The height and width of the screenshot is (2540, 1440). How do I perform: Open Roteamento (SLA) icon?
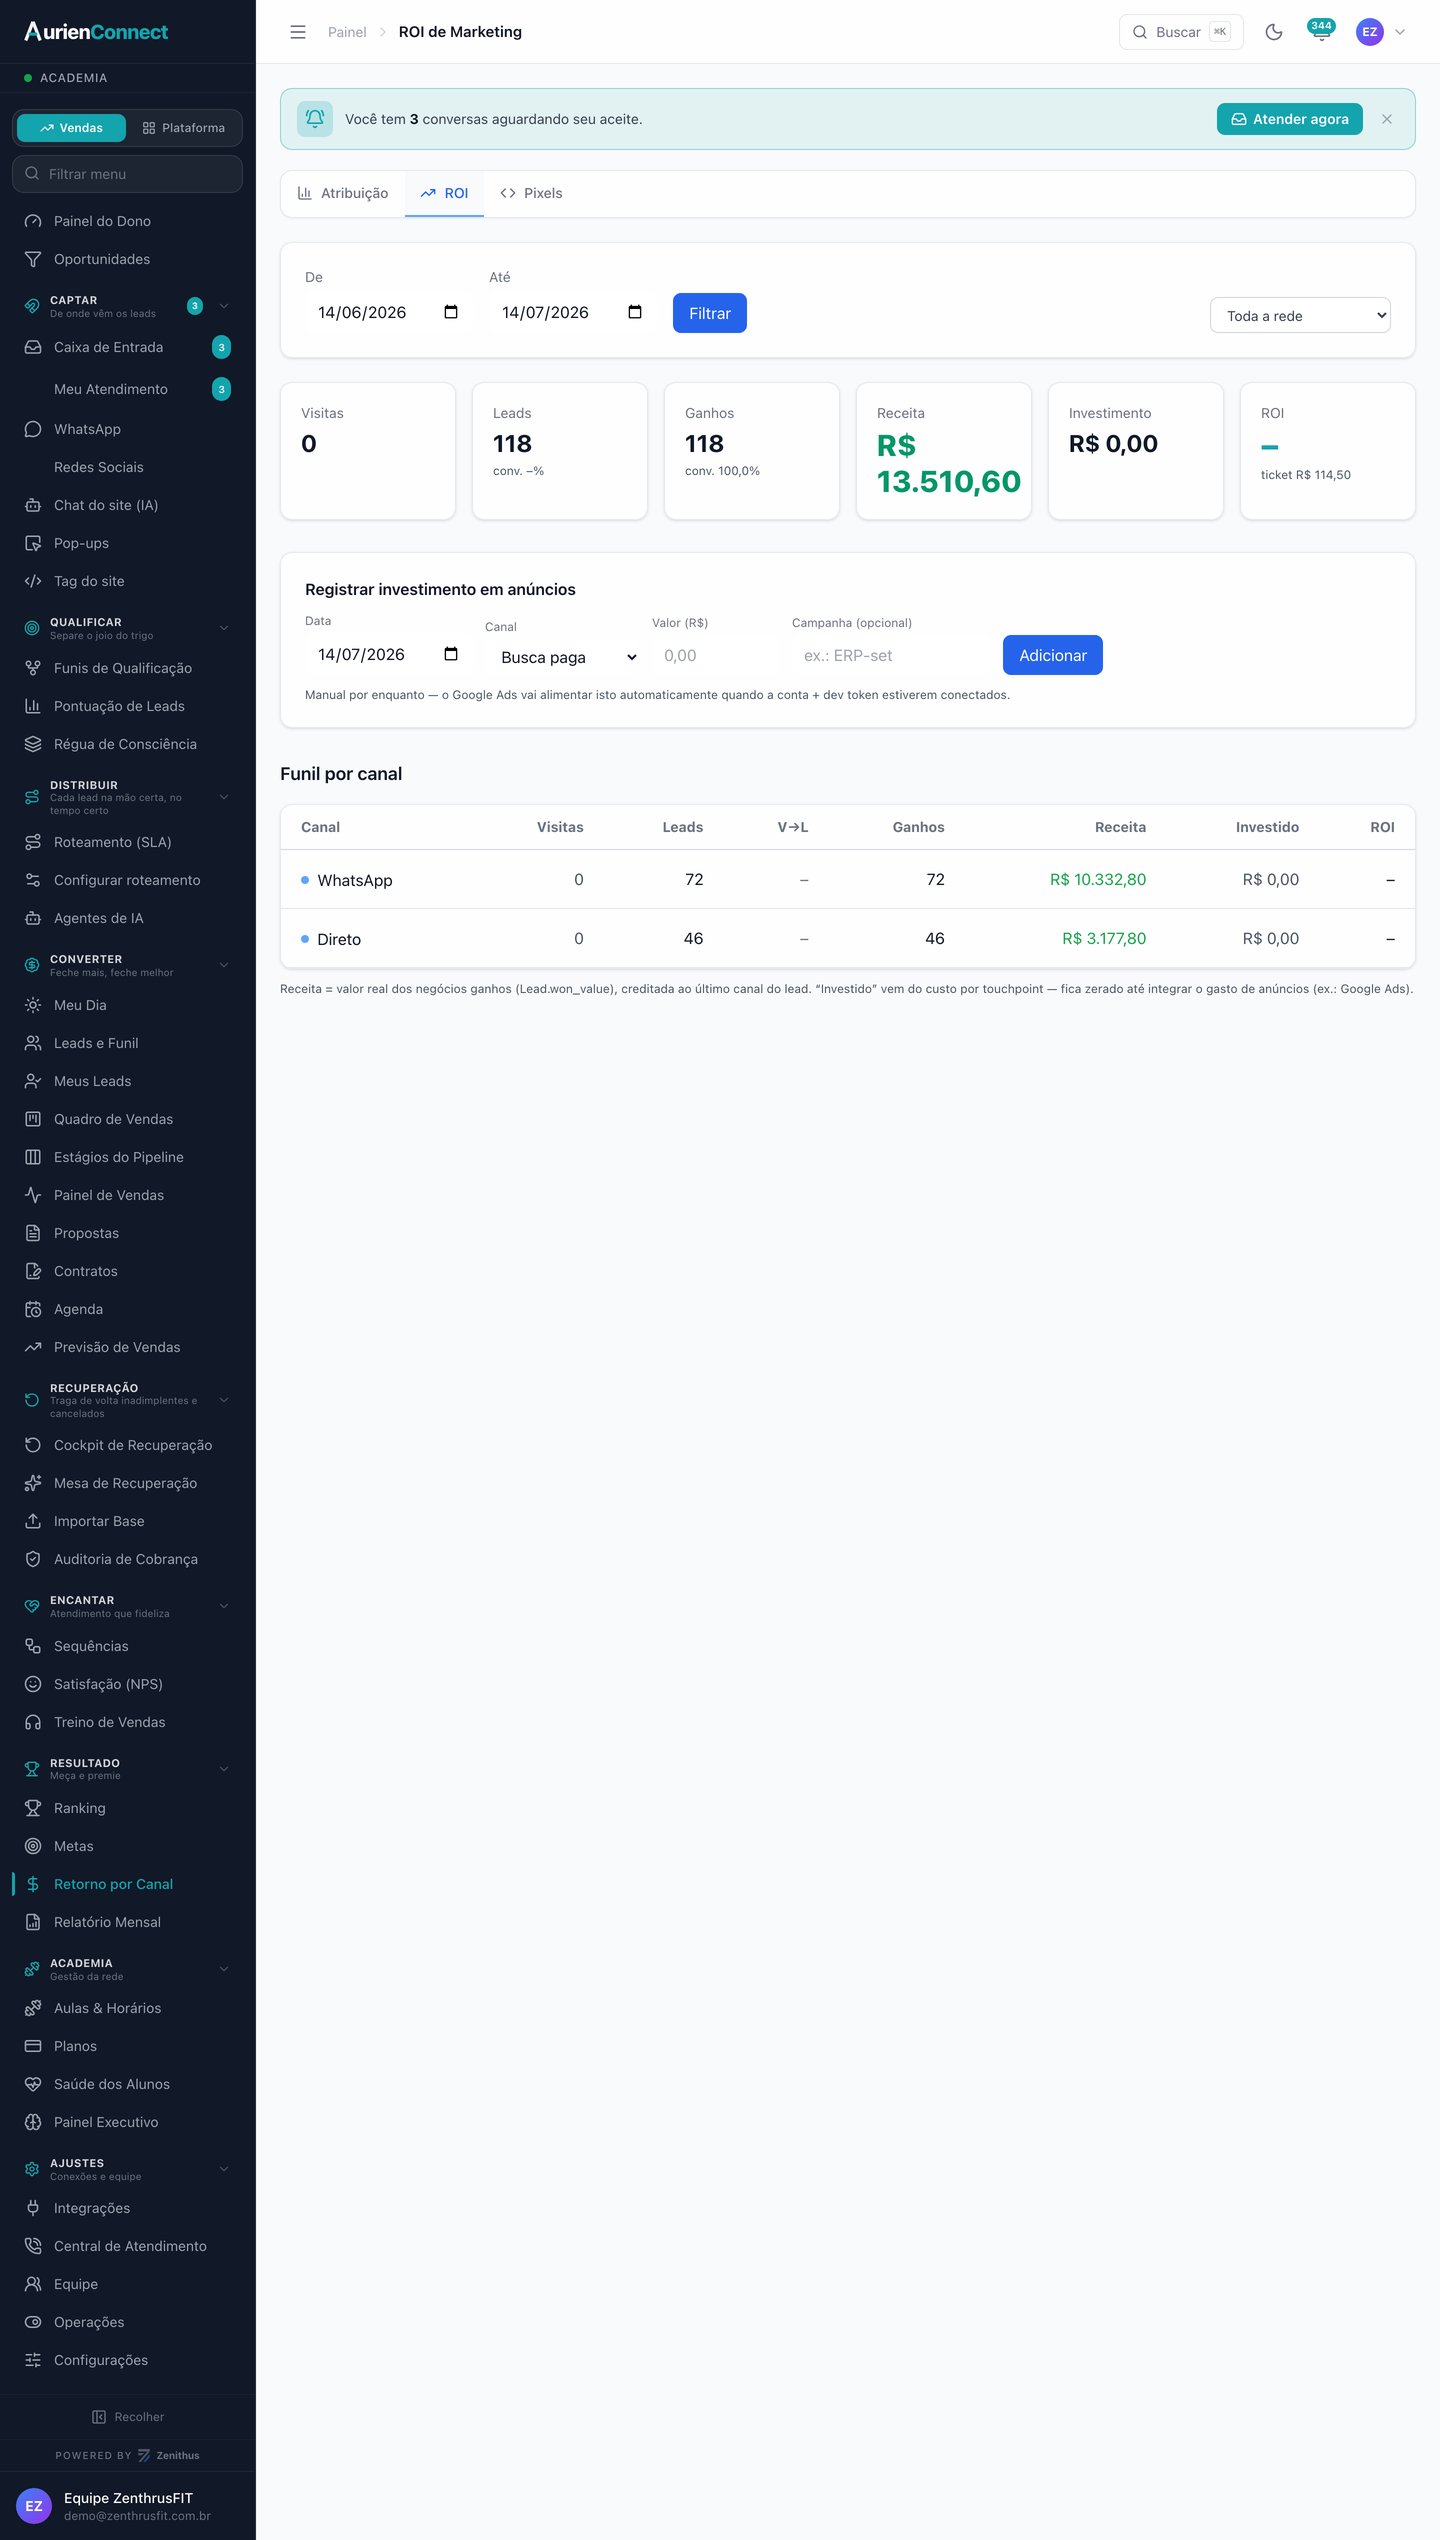(33, 842)
